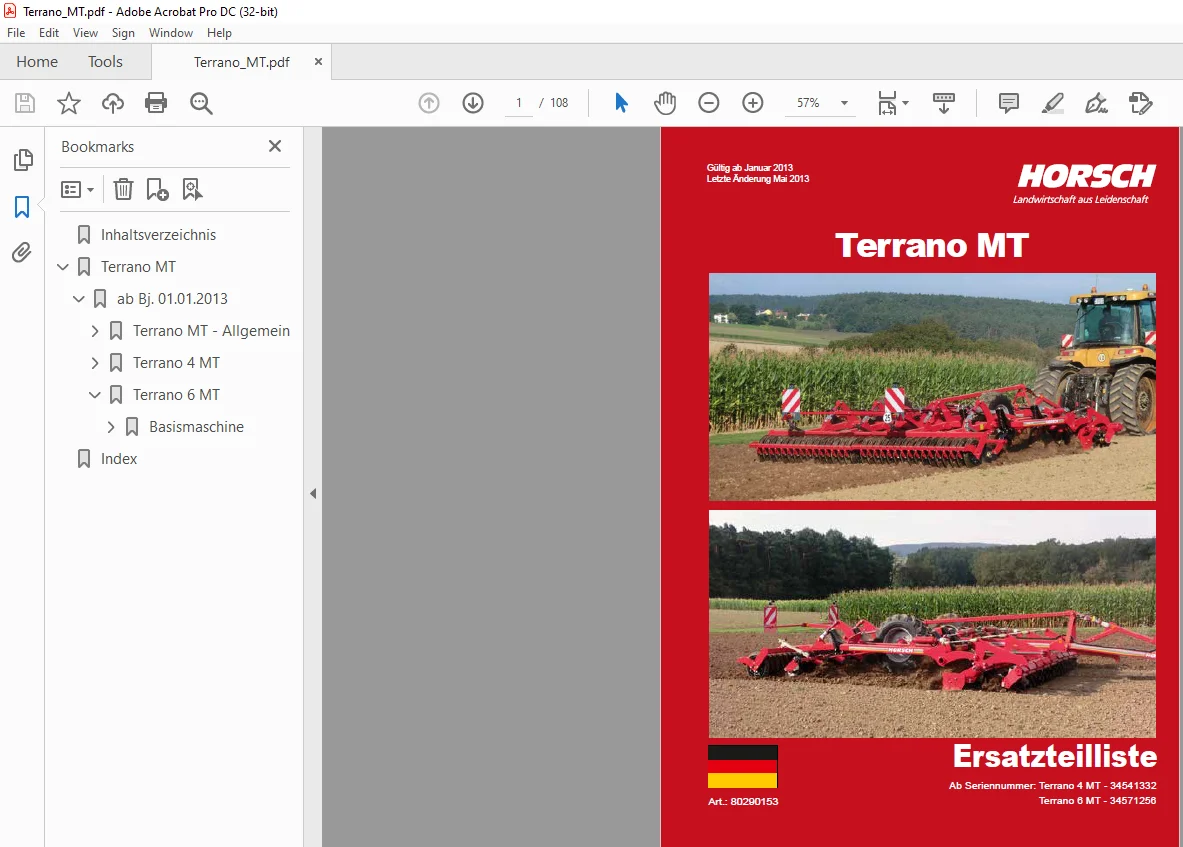Image resolution: width=1183 pixels, height=847 pixels.
Task: Click the current page number field
Action: click(x=518, y=103)
